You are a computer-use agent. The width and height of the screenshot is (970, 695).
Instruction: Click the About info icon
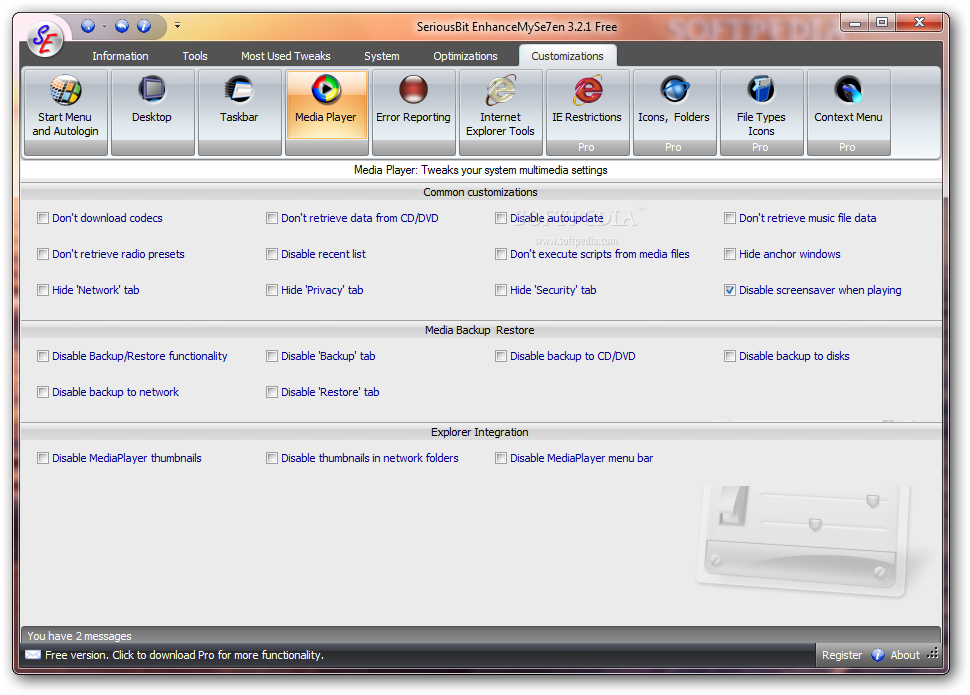click(x=878, y=655)
